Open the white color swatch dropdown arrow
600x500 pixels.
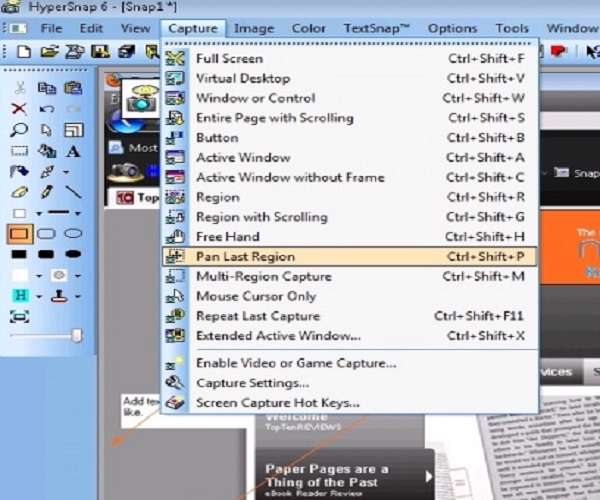pyautogui.click(x=39, y=276)
